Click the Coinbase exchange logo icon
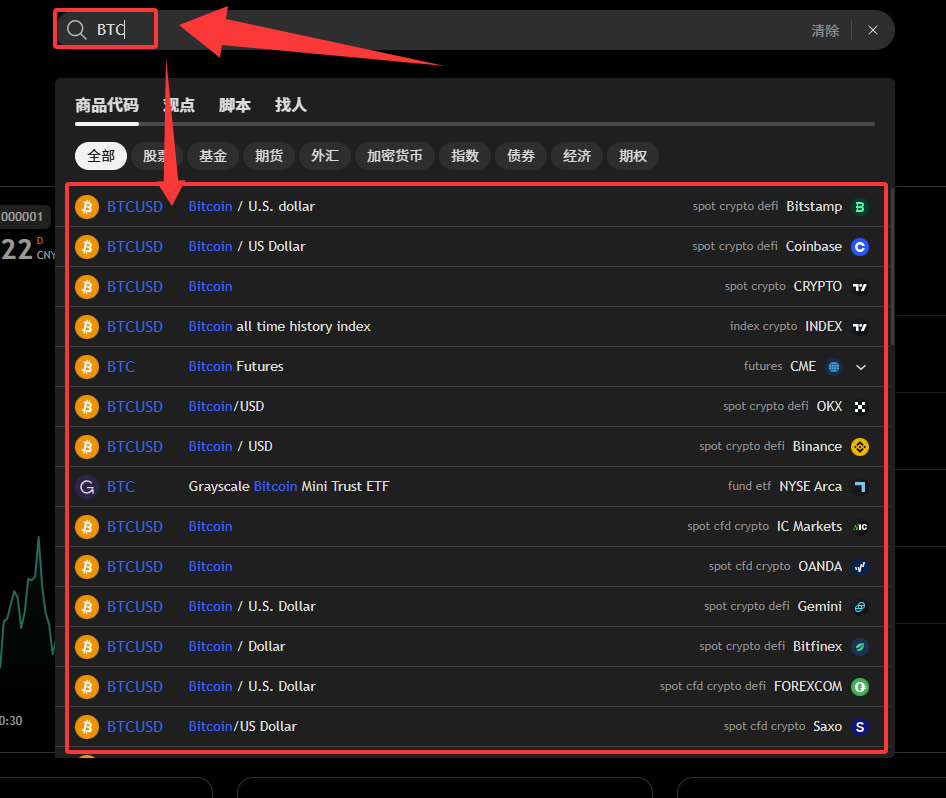This screenshot has height=798, width=946. point(860,247)
